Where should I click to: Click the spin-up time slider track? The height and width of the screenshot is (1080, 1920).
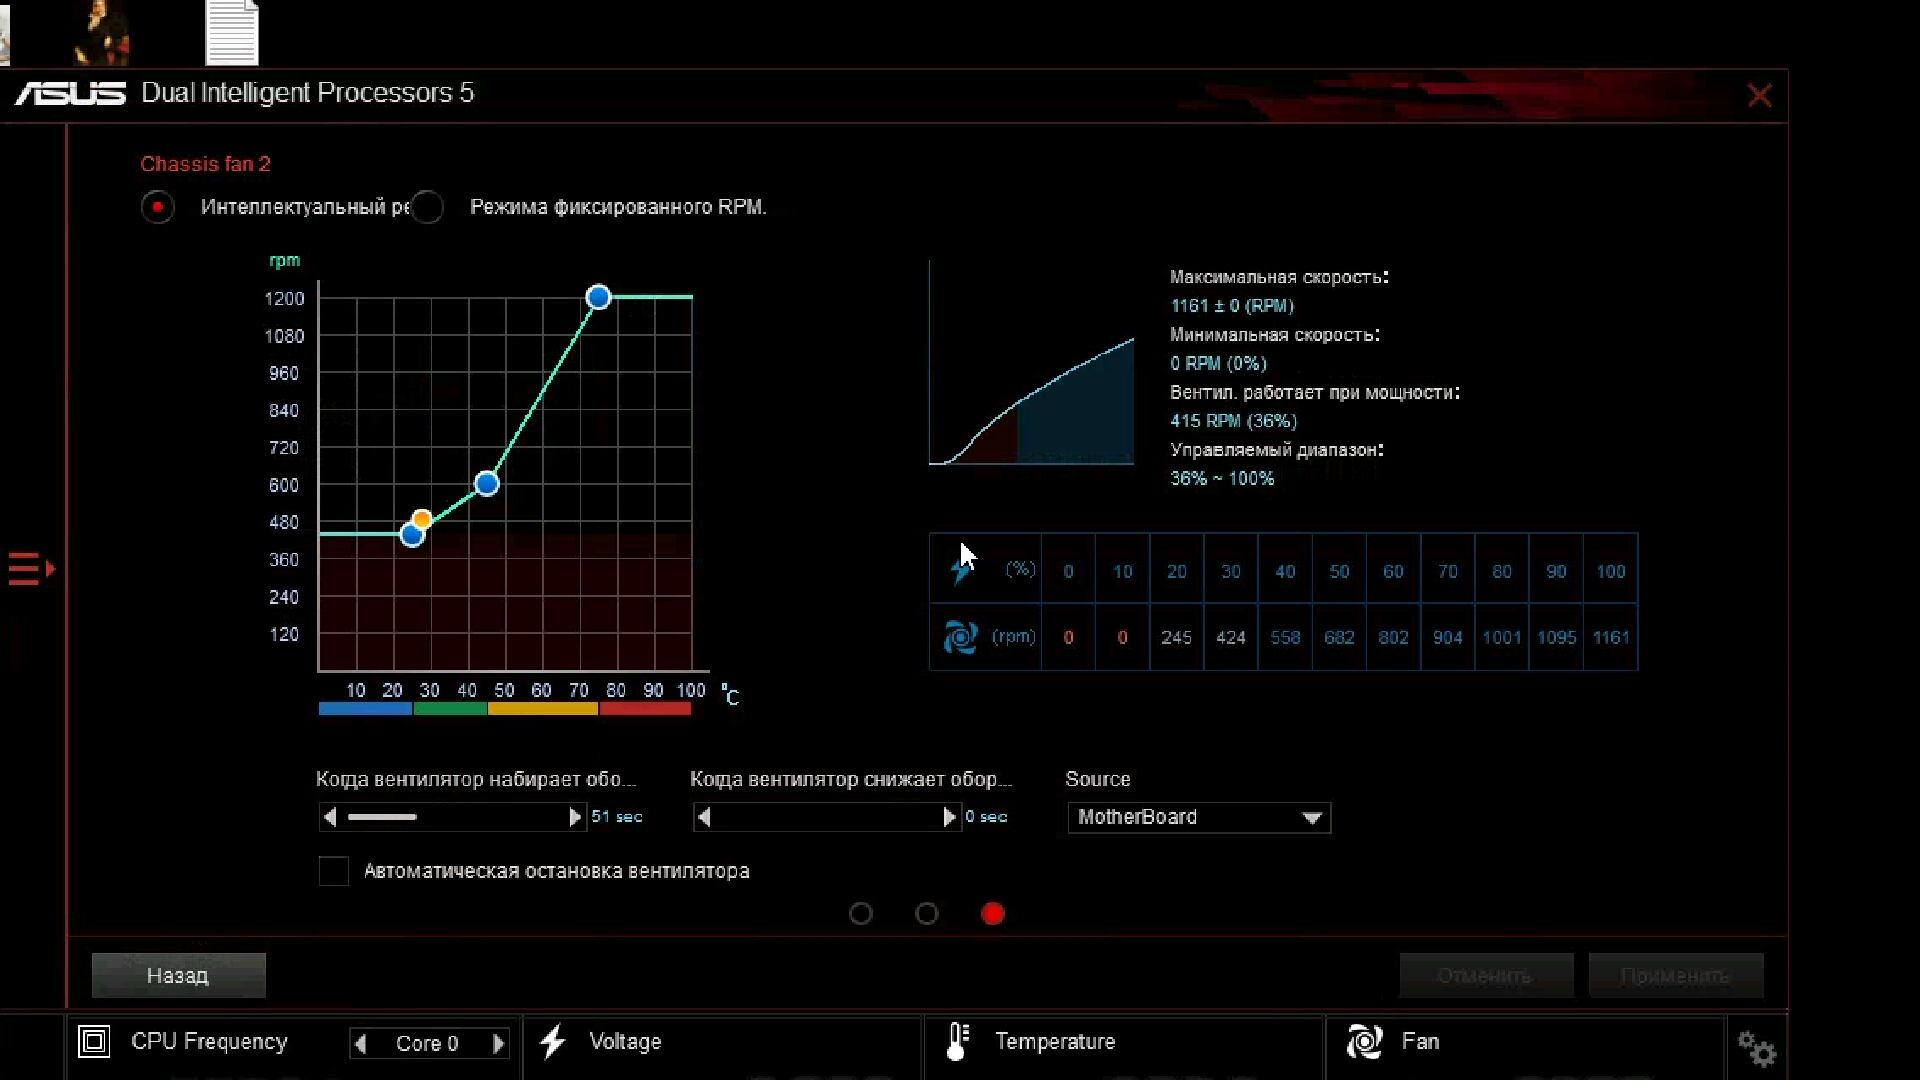click(452, 817)
